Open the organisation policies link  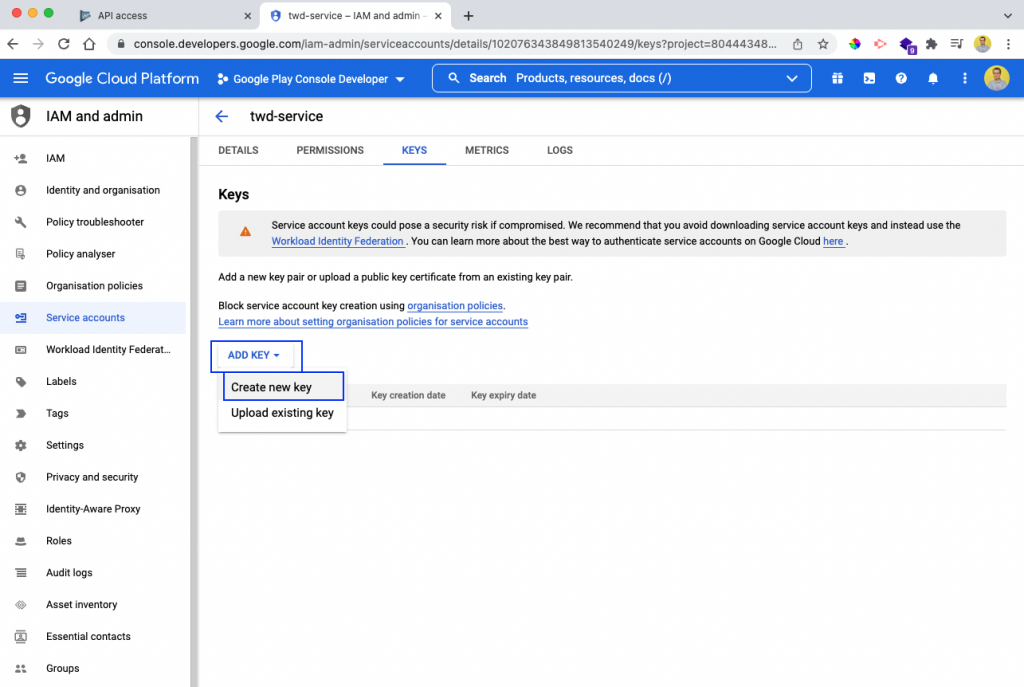[455, 306]
